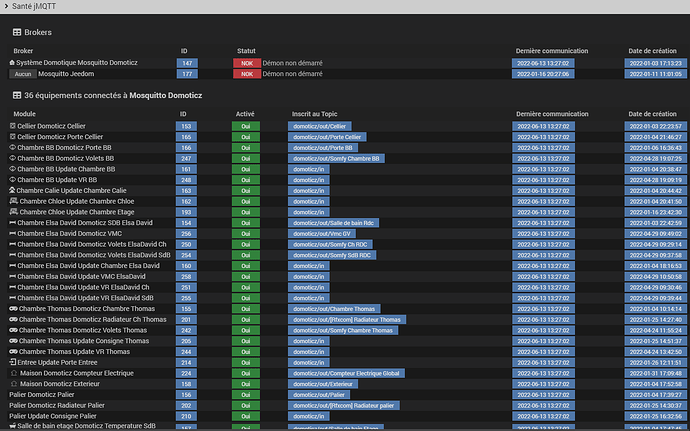Click ID badge 247

coord(186,158)
